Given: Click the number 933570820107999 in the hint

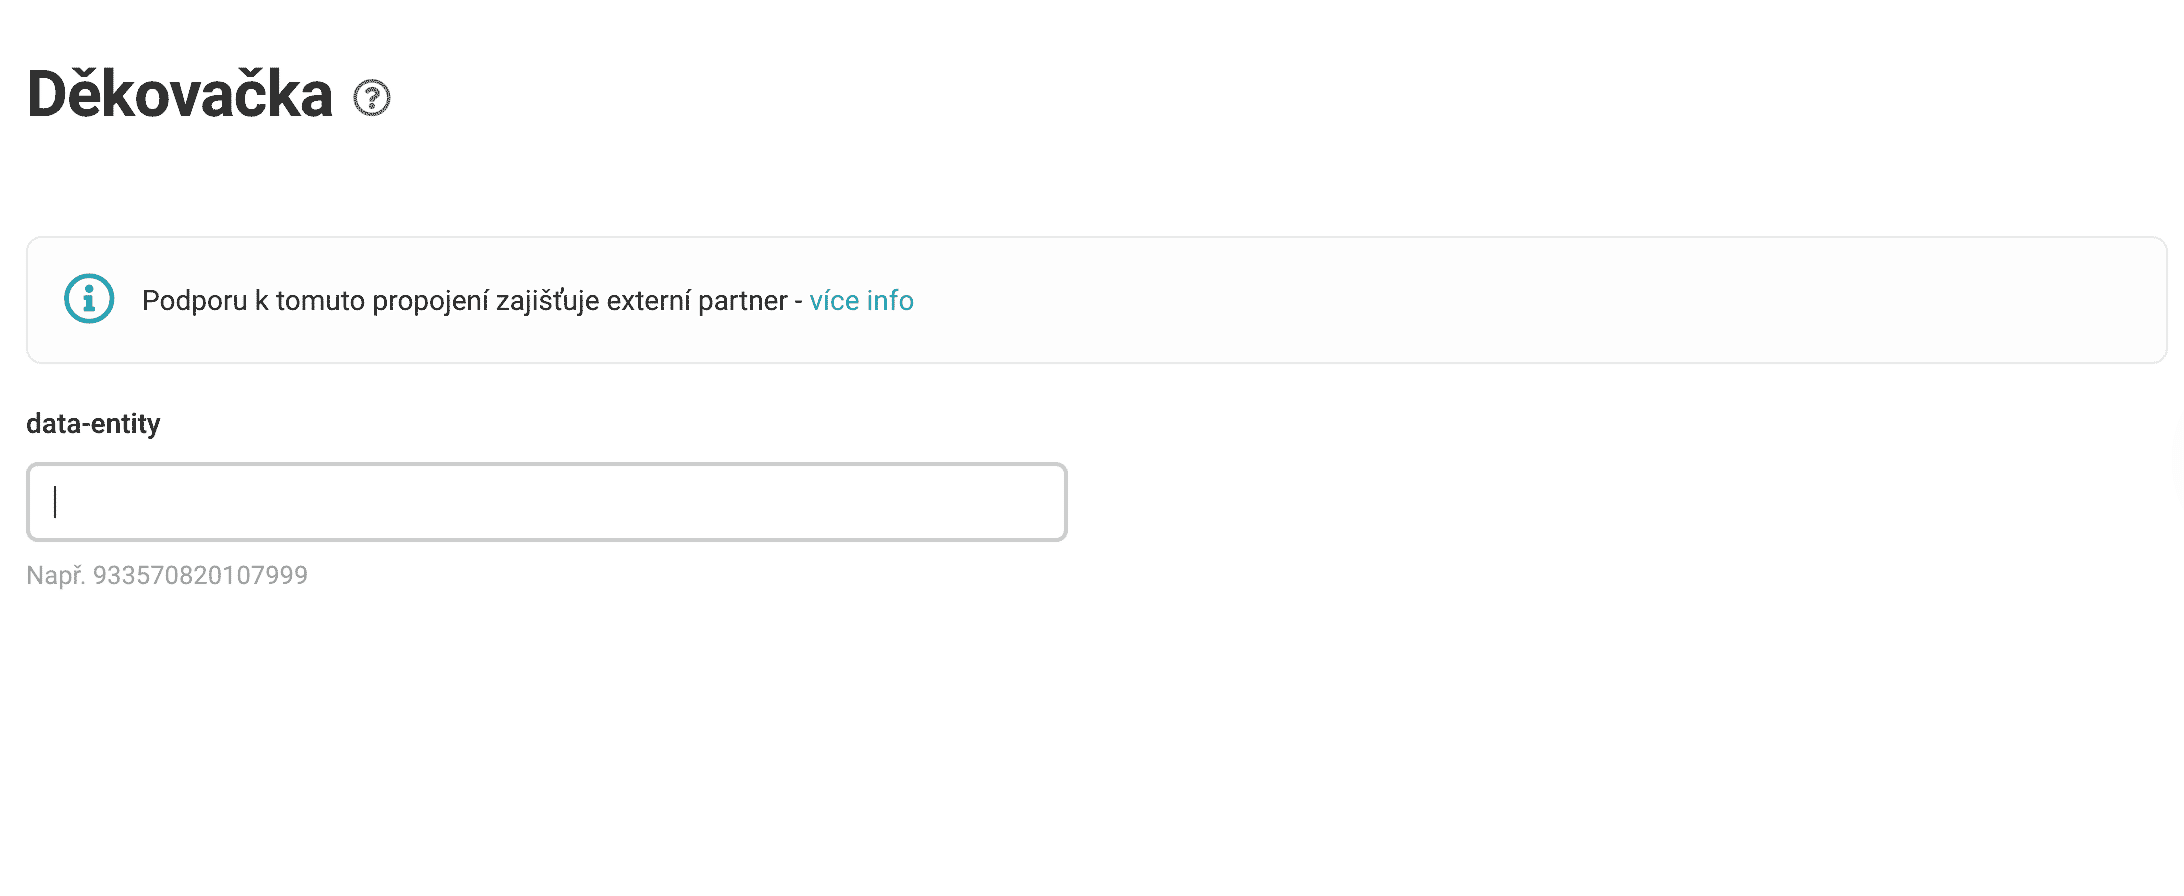Looking at the screenshot, I should point(200,575).
